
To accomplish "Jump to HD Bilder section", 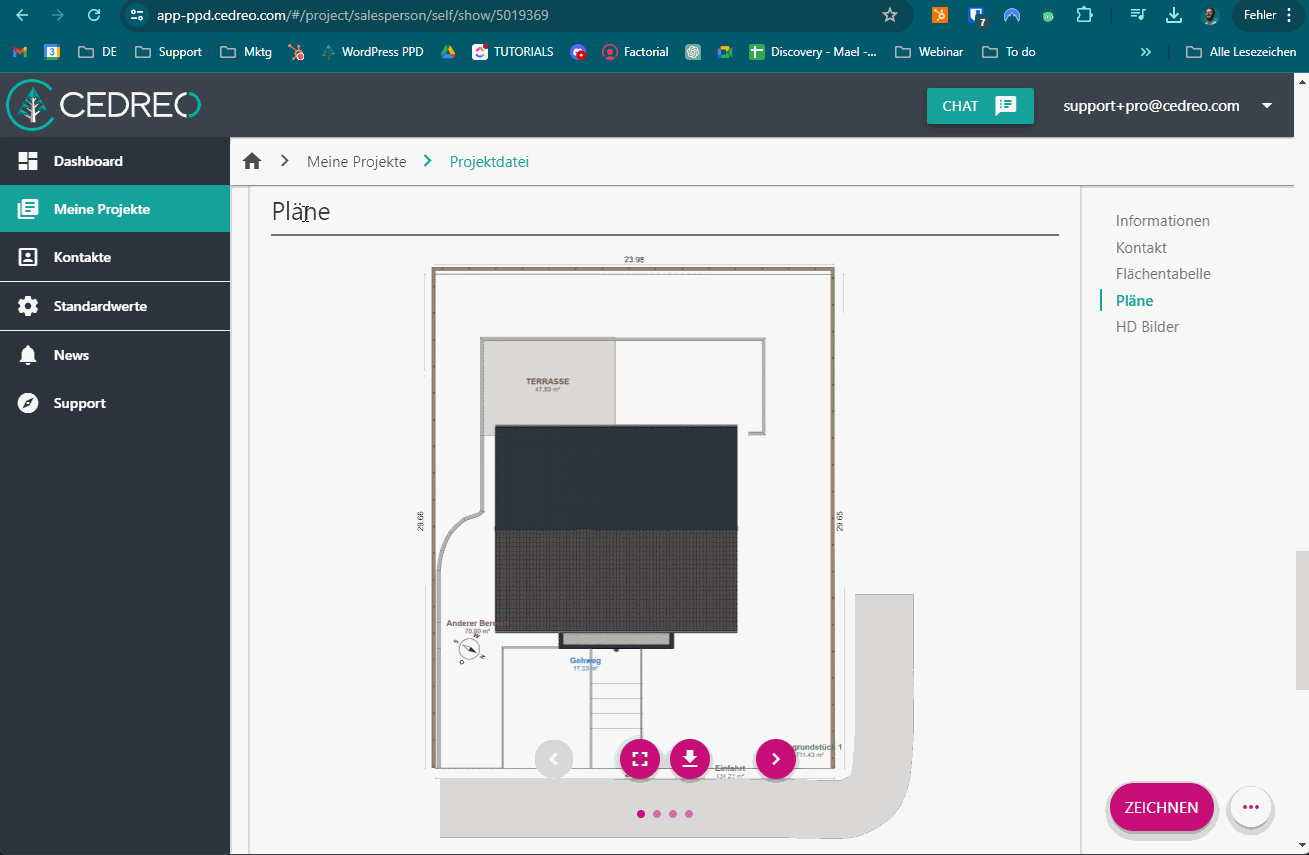I will (1147, 327).
